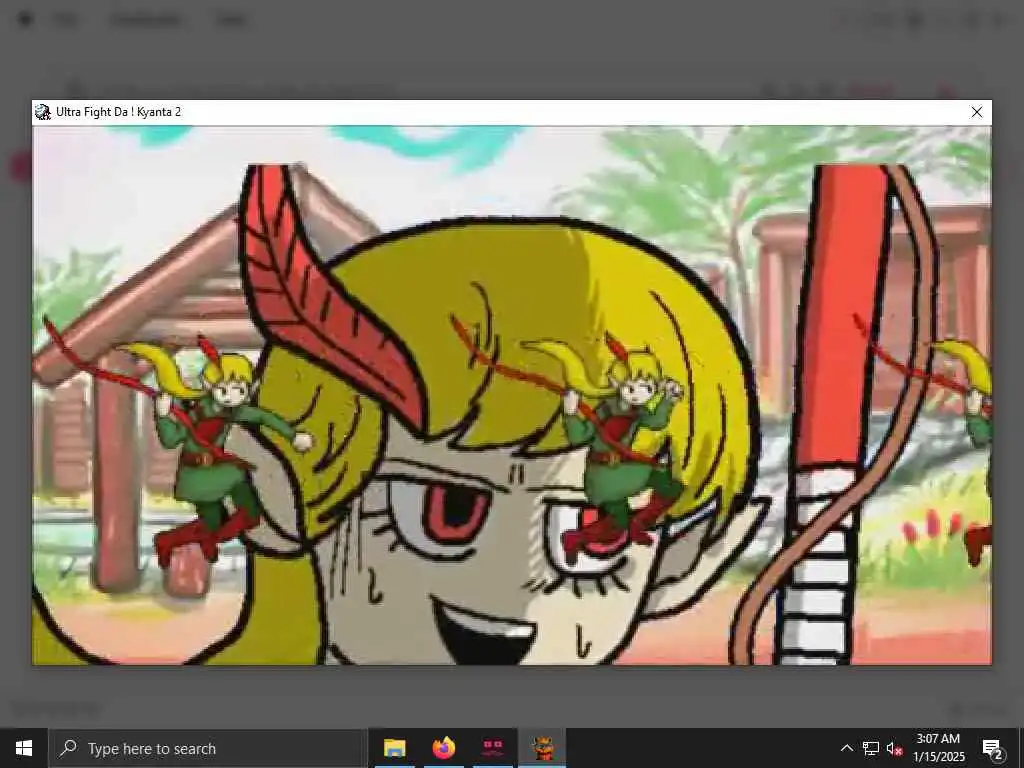
Task: Open the network status tray icon
Action: 871,748
